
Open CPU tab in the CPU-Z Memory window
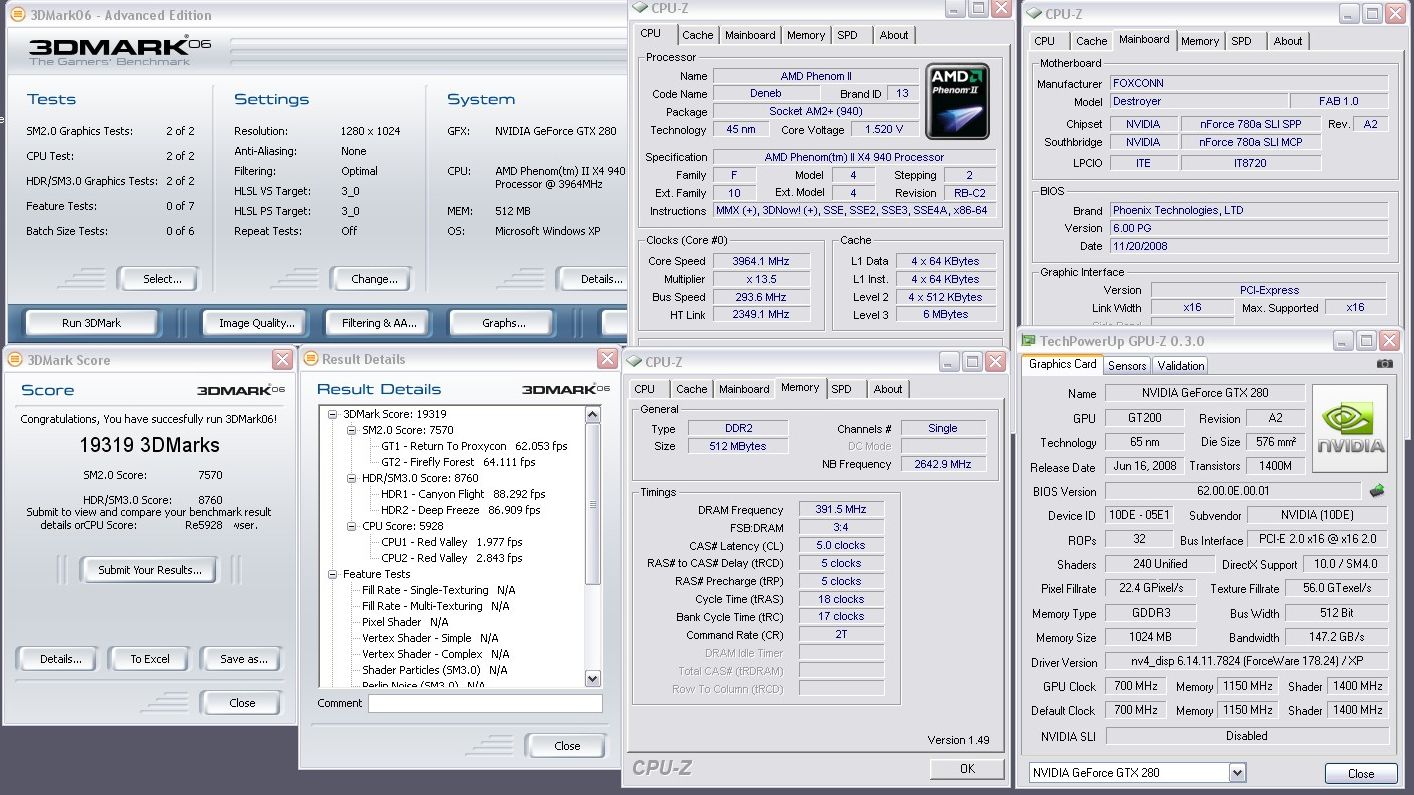tap(645, 389)
